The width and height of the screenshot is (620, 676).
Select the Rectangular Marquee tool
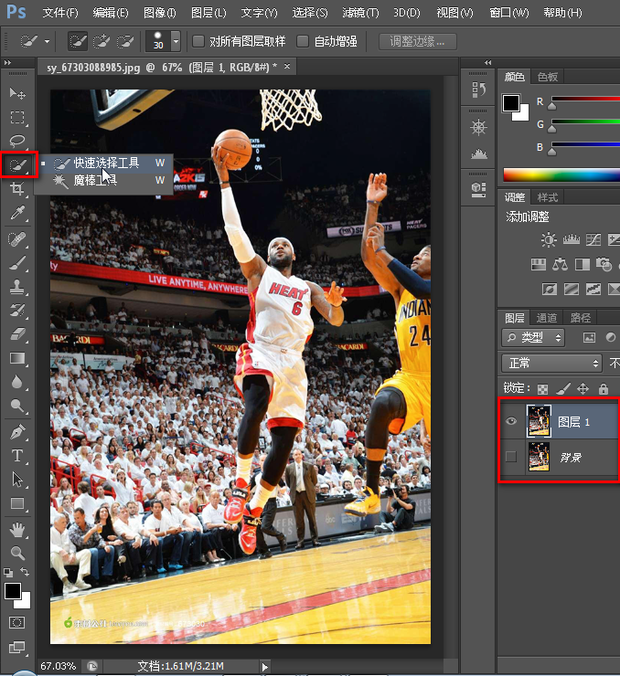pos(17,117)
